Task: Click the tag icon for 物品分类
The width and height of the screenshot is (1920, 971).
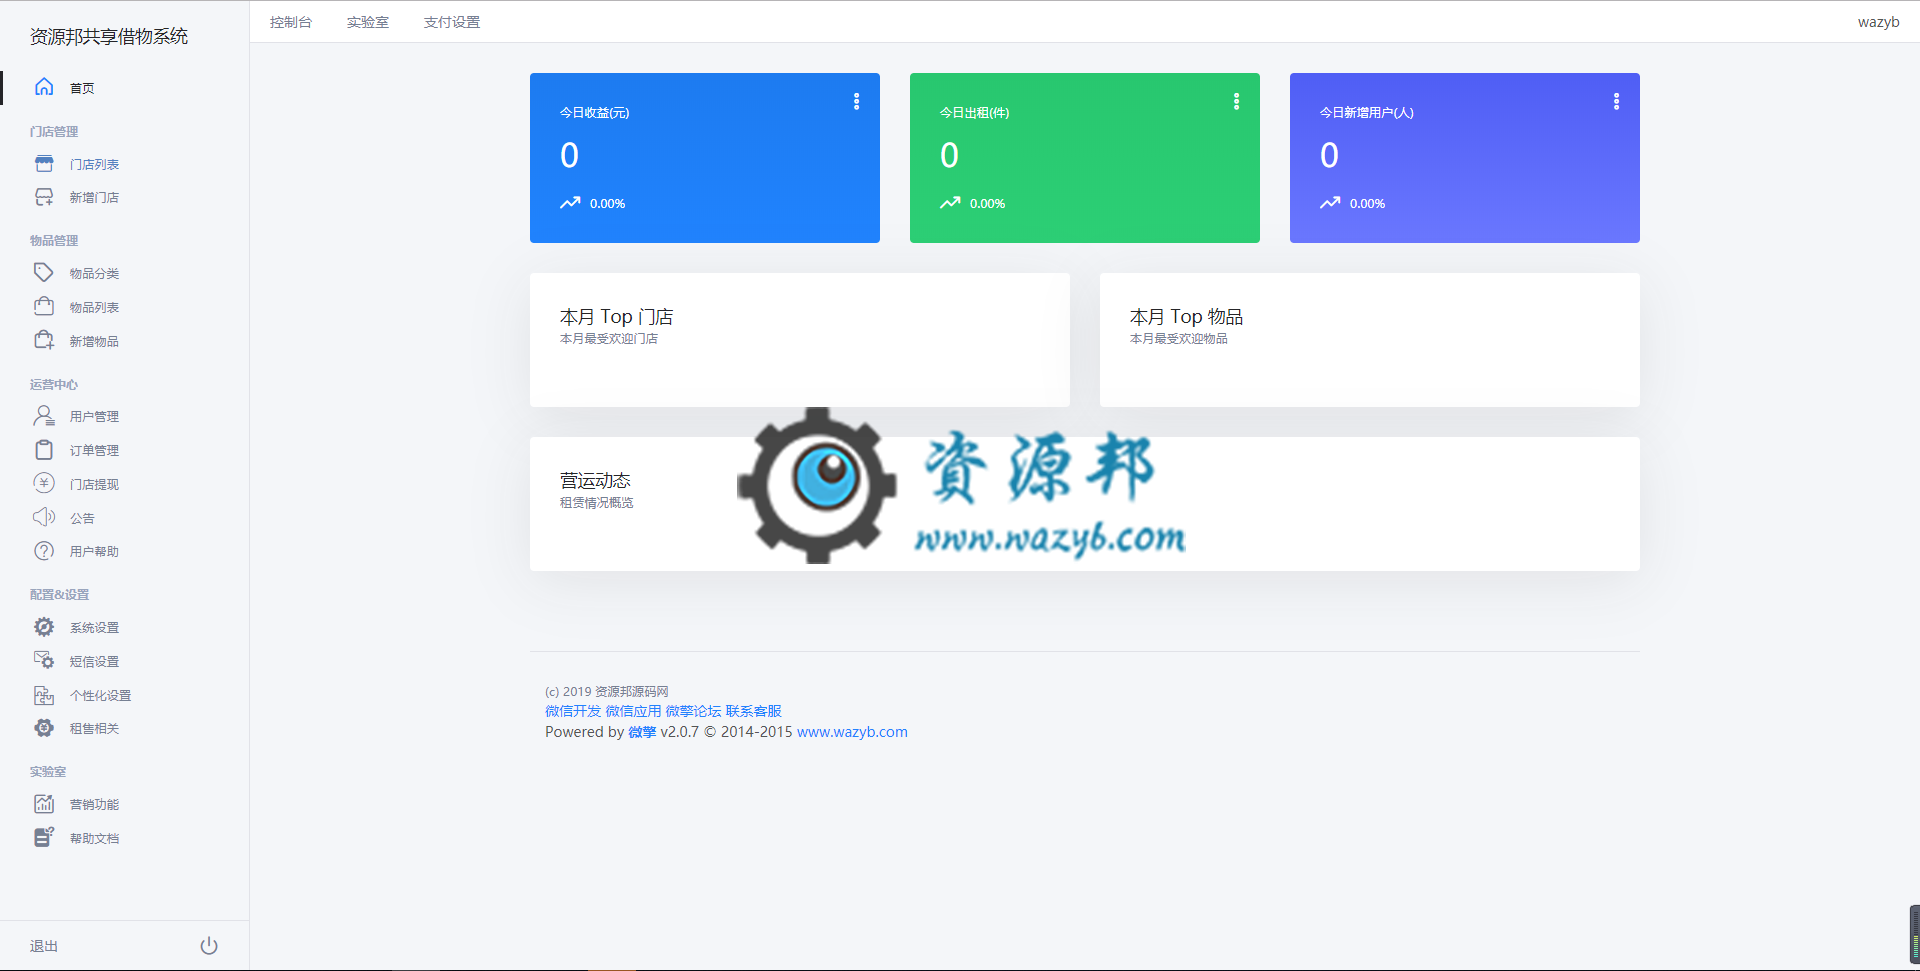Action: (44, 272)
